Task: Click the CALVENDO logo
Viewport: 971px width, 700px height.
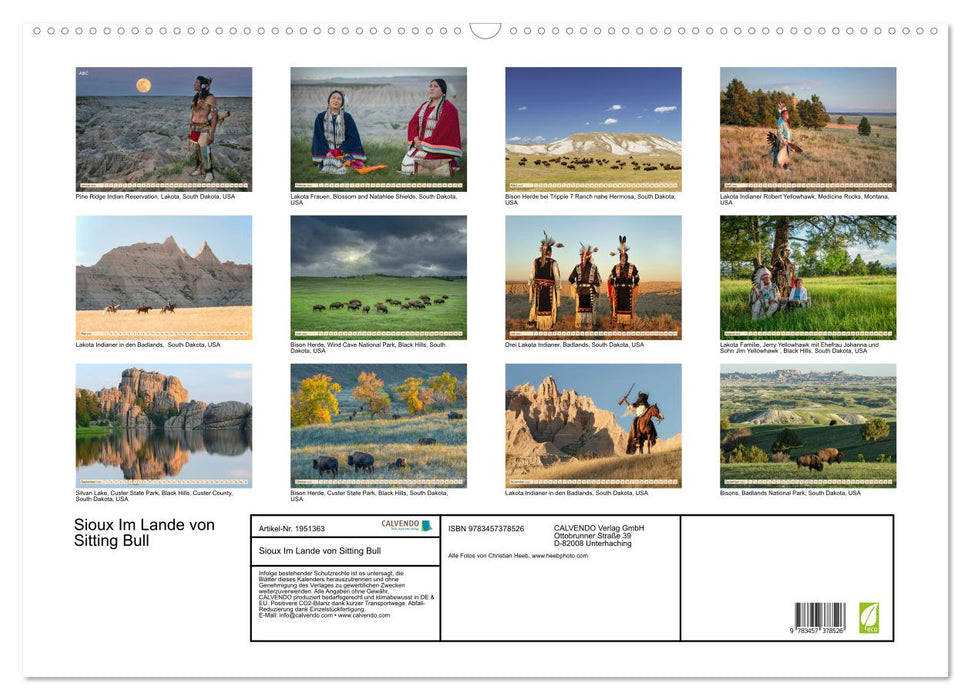Action: tap(400, 525)
